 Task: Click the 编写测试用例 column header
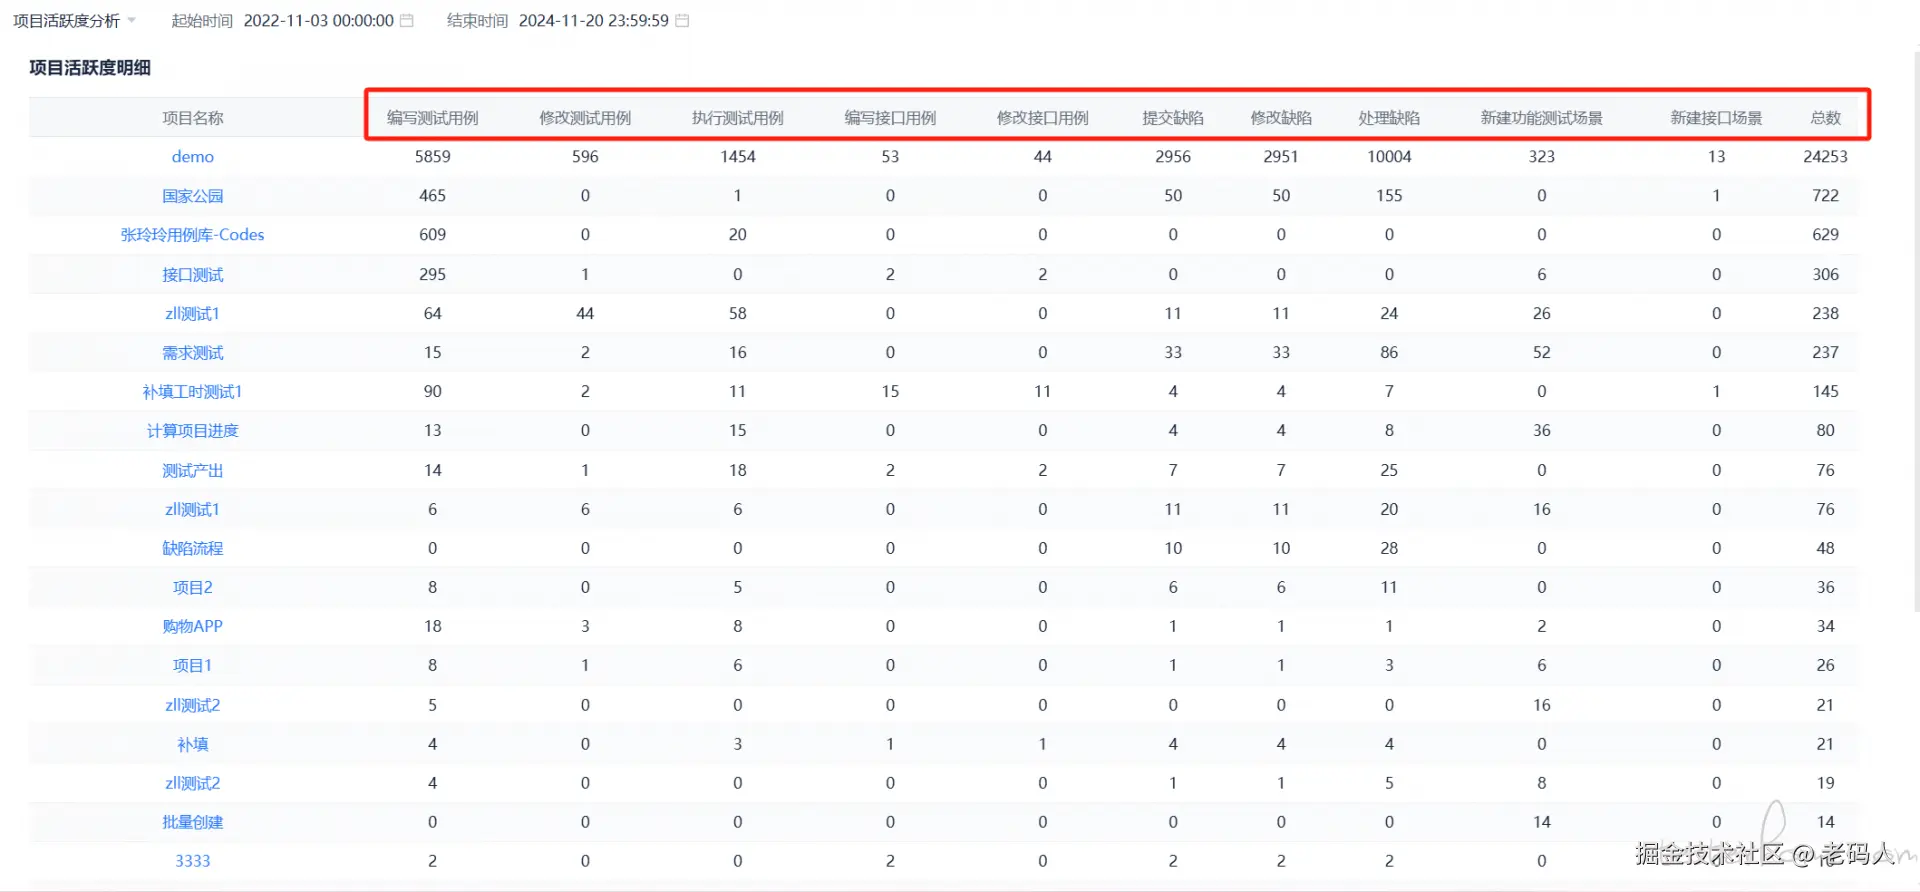pos(432,118)
